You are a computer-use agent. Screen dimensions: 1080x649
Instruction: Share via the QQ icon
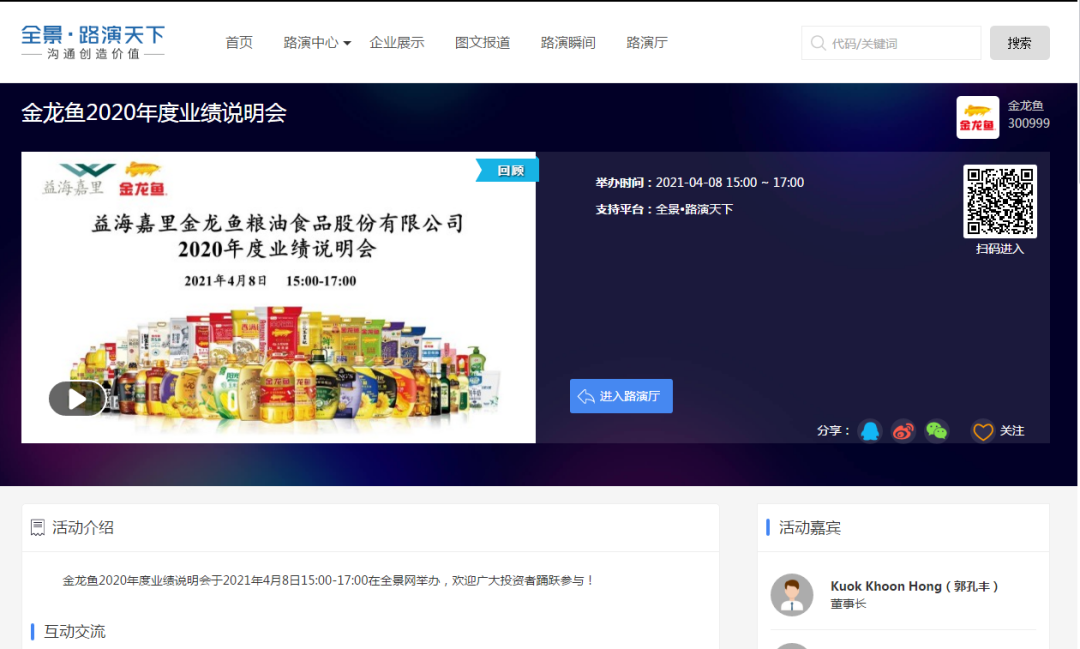870,431
